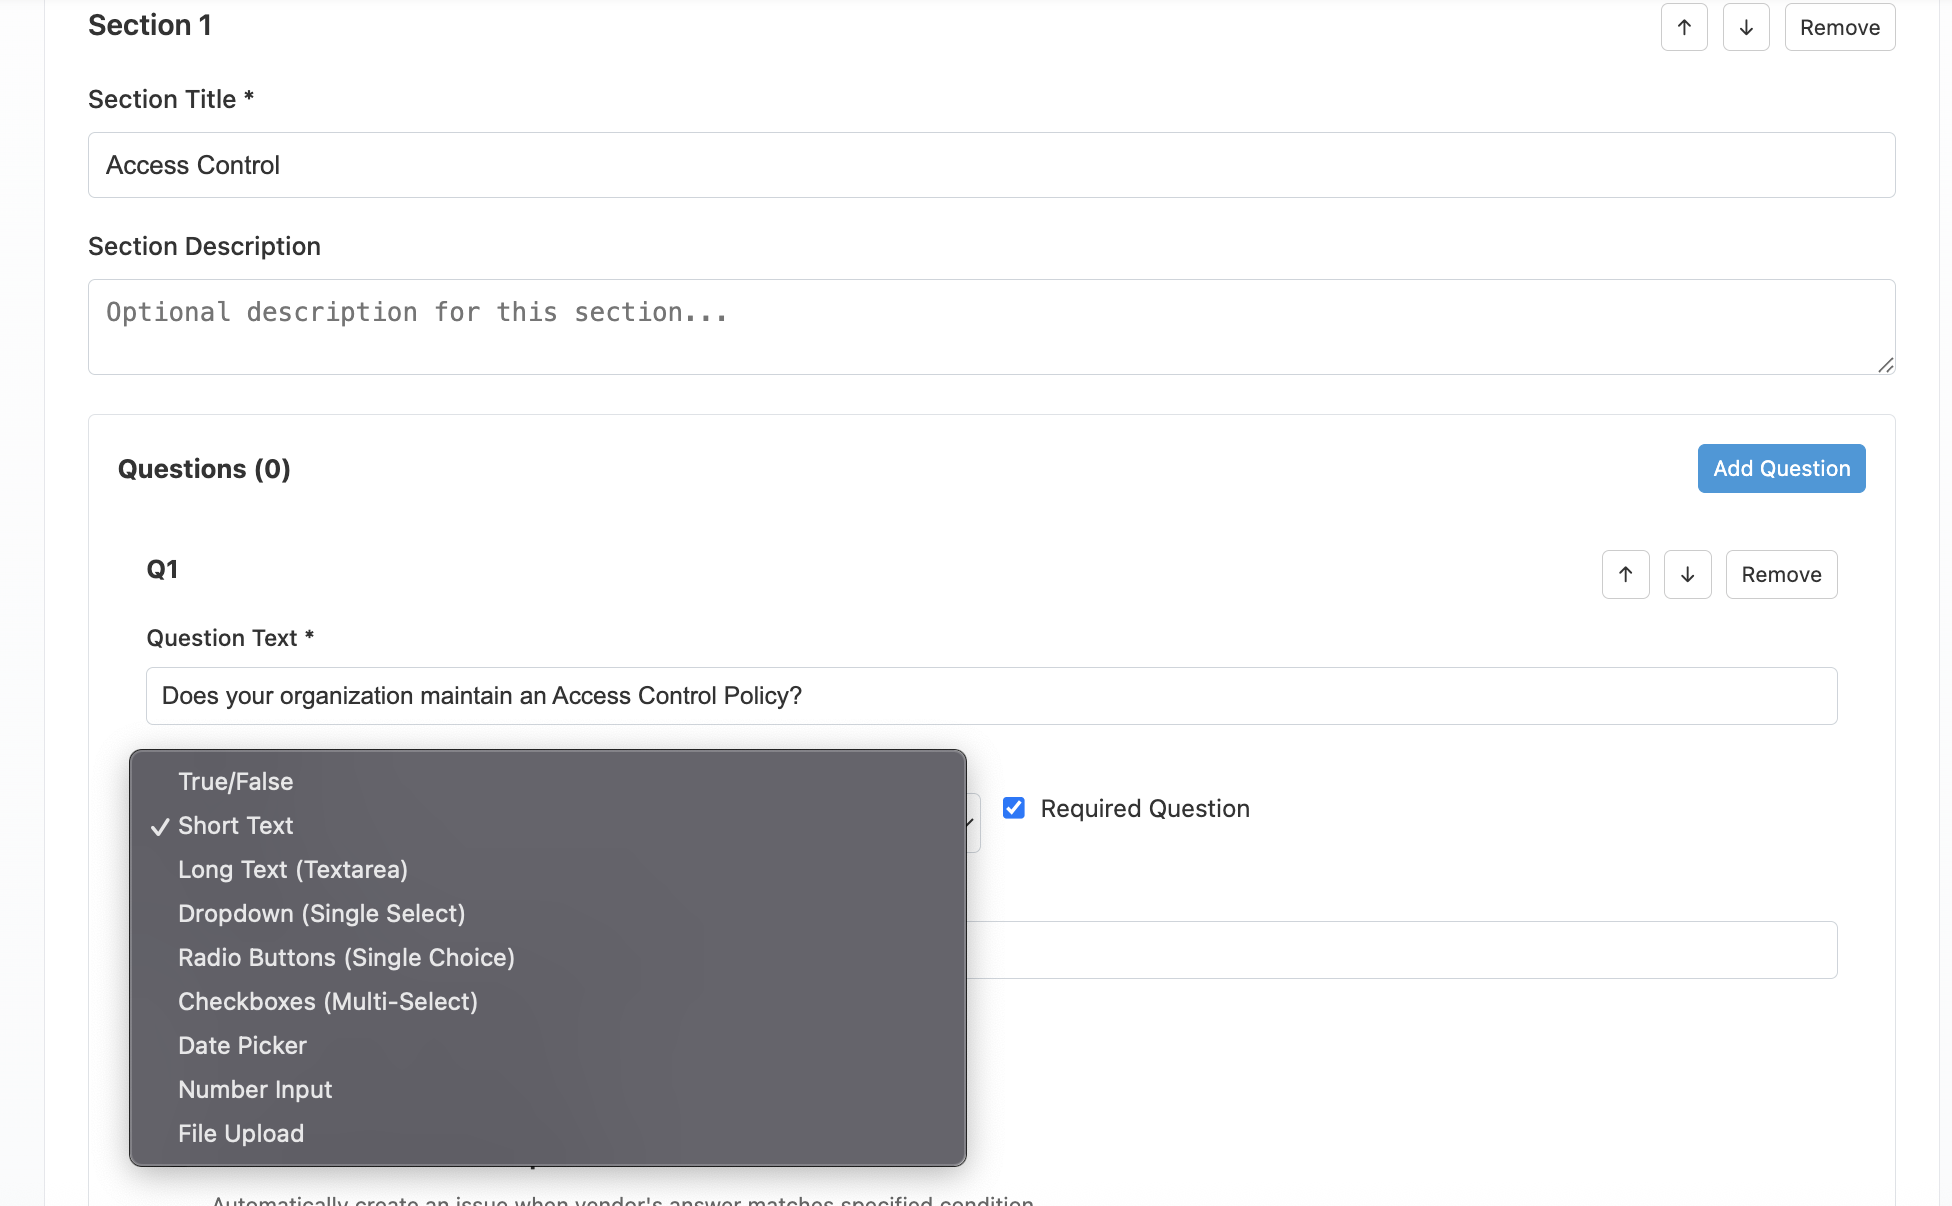Screen dimensions: 1952x1206
Task: Move Section 1 up using the up arrow
Action: click(x=1684, y=26)
